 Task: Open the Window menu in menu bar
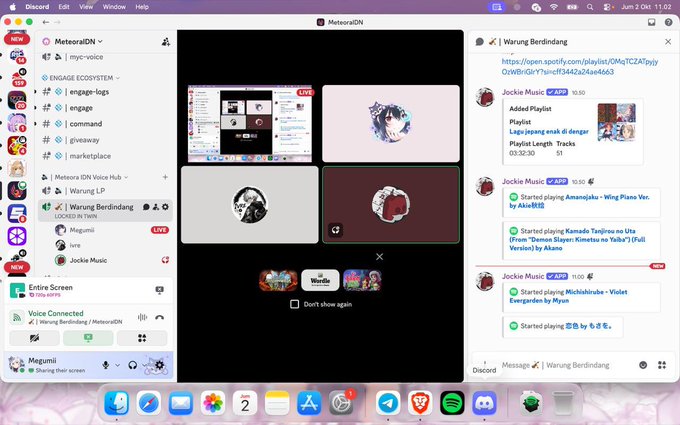(114, 7)
